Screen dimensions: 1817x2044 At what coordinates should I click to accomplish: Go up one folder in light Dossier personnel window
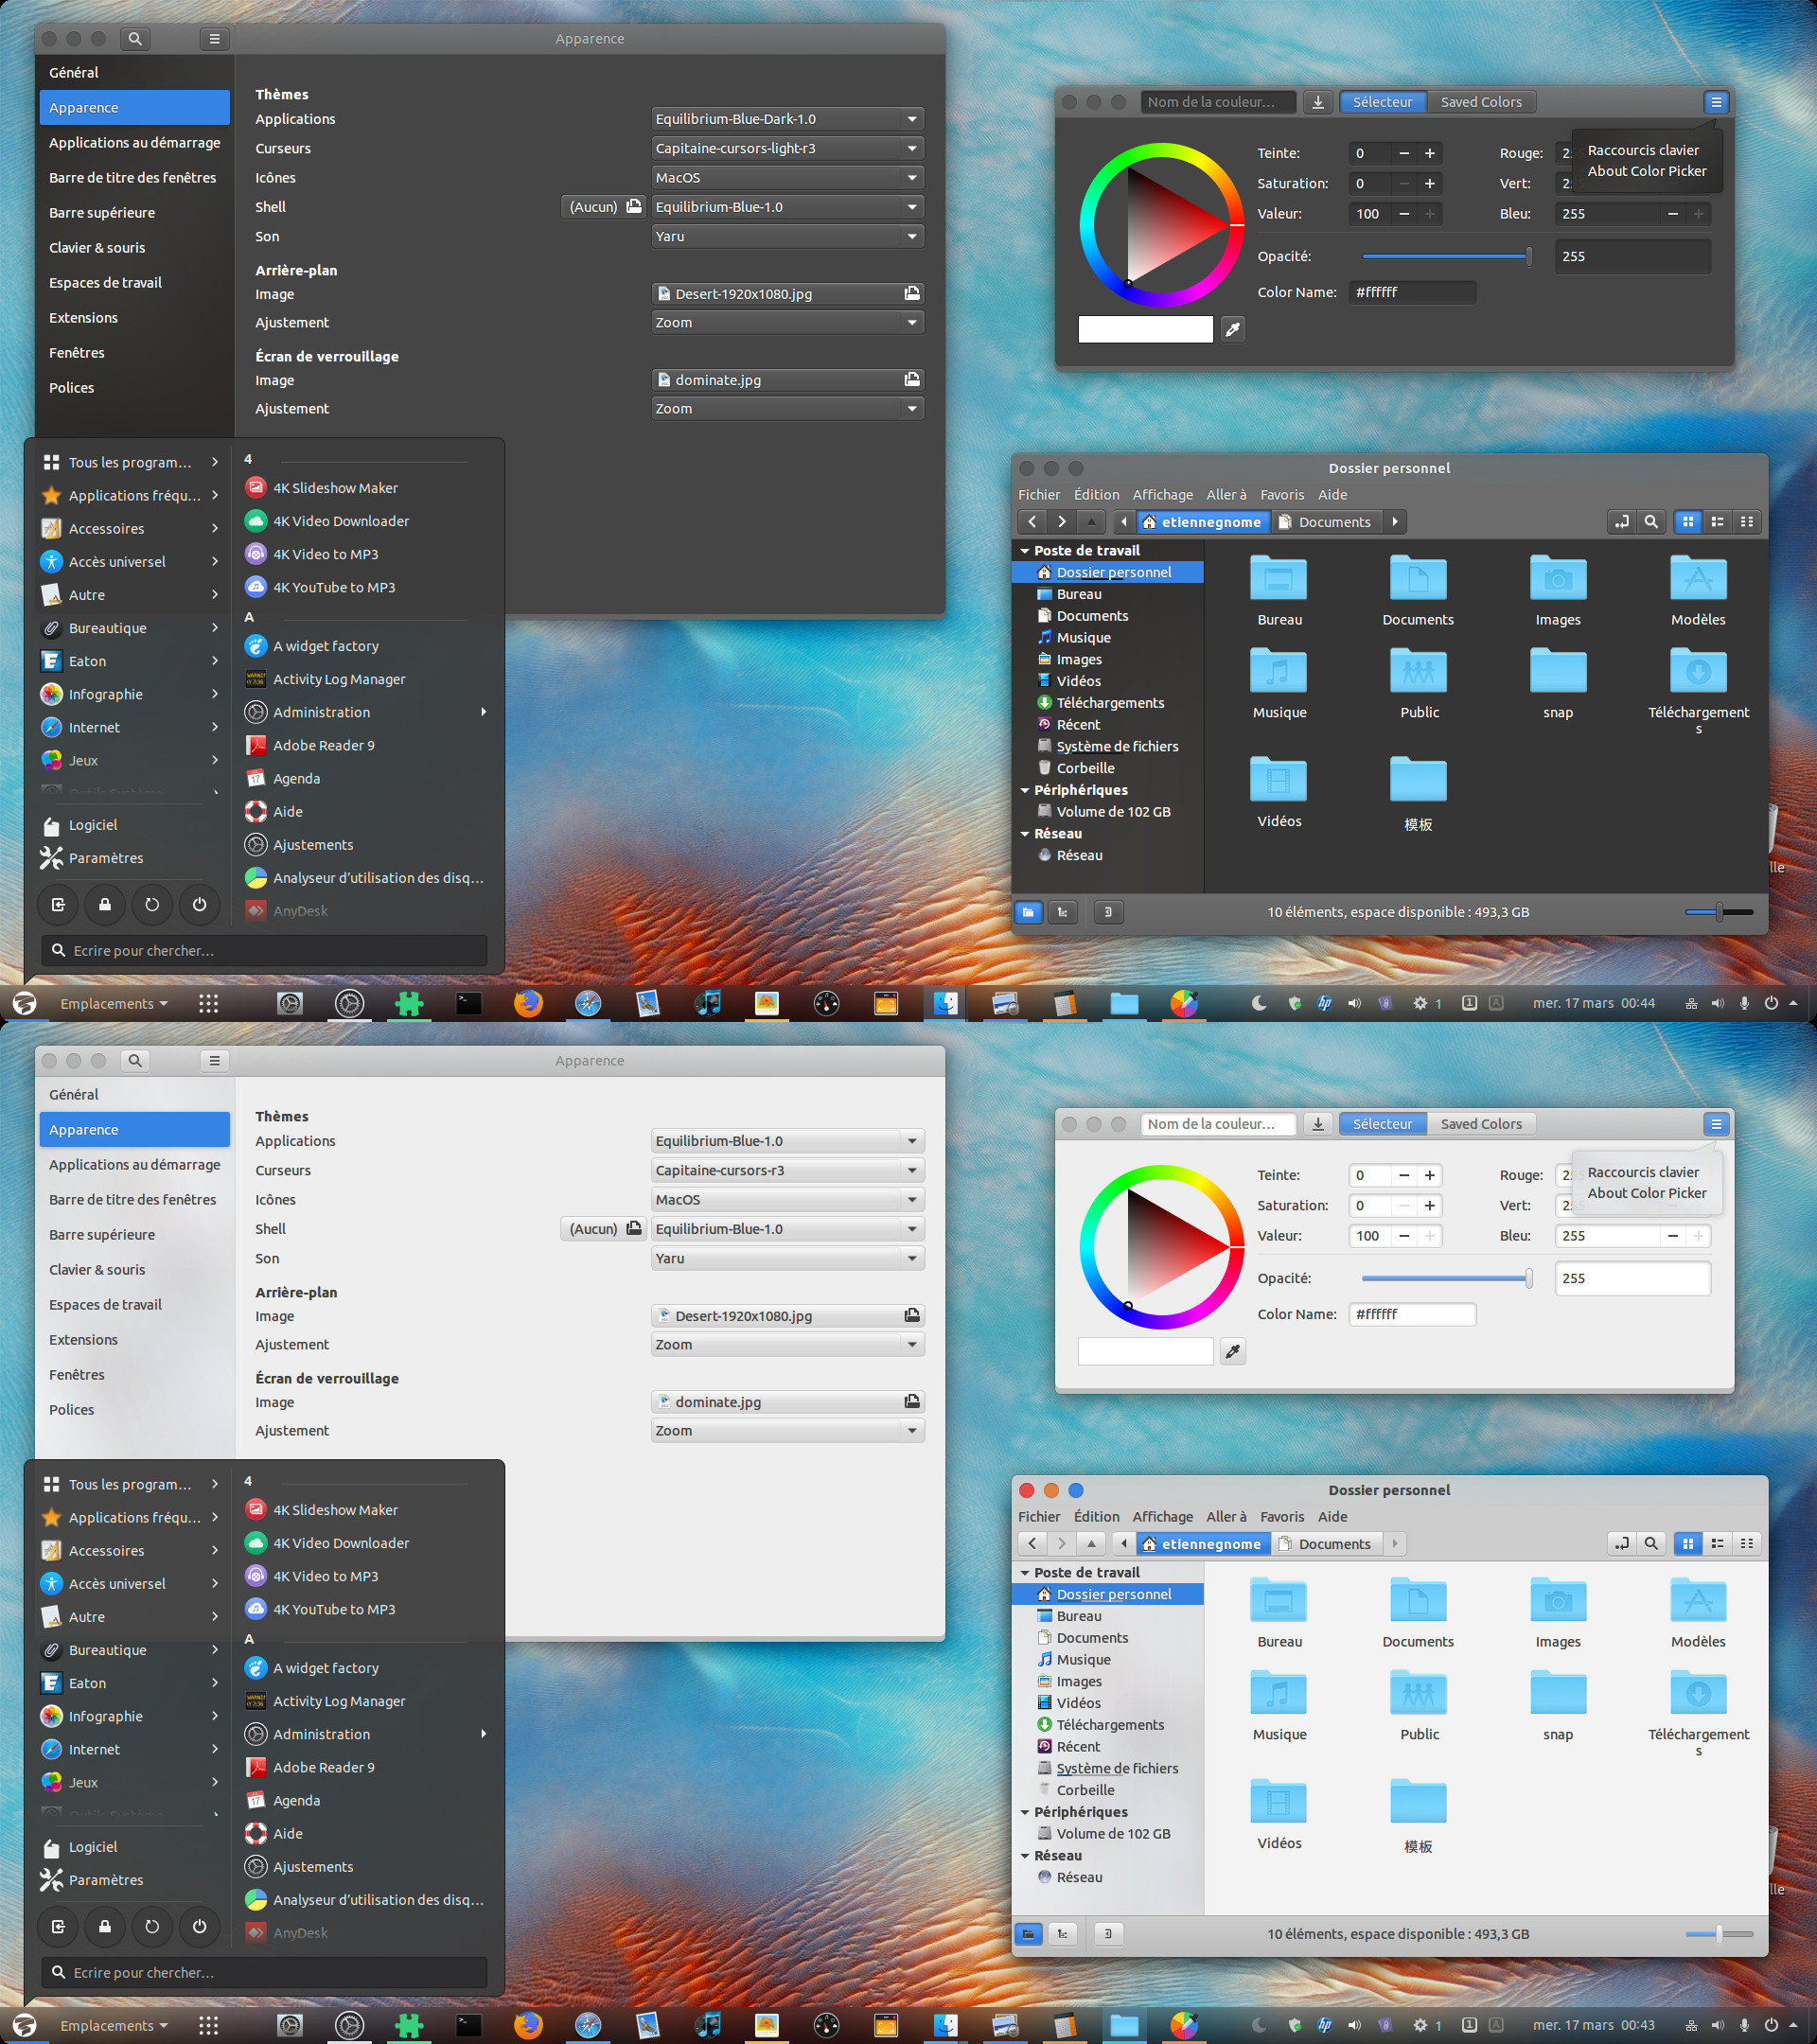pyautogui.click(x=1092, y=1544)
